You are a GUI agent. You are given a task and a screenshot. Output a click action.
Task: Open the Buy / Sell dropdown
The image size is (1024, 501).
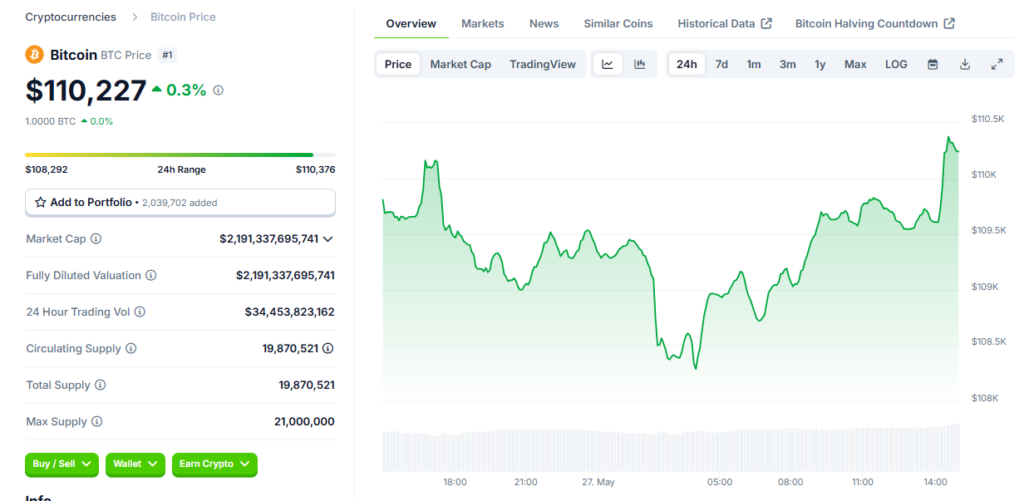coord(62,464)
